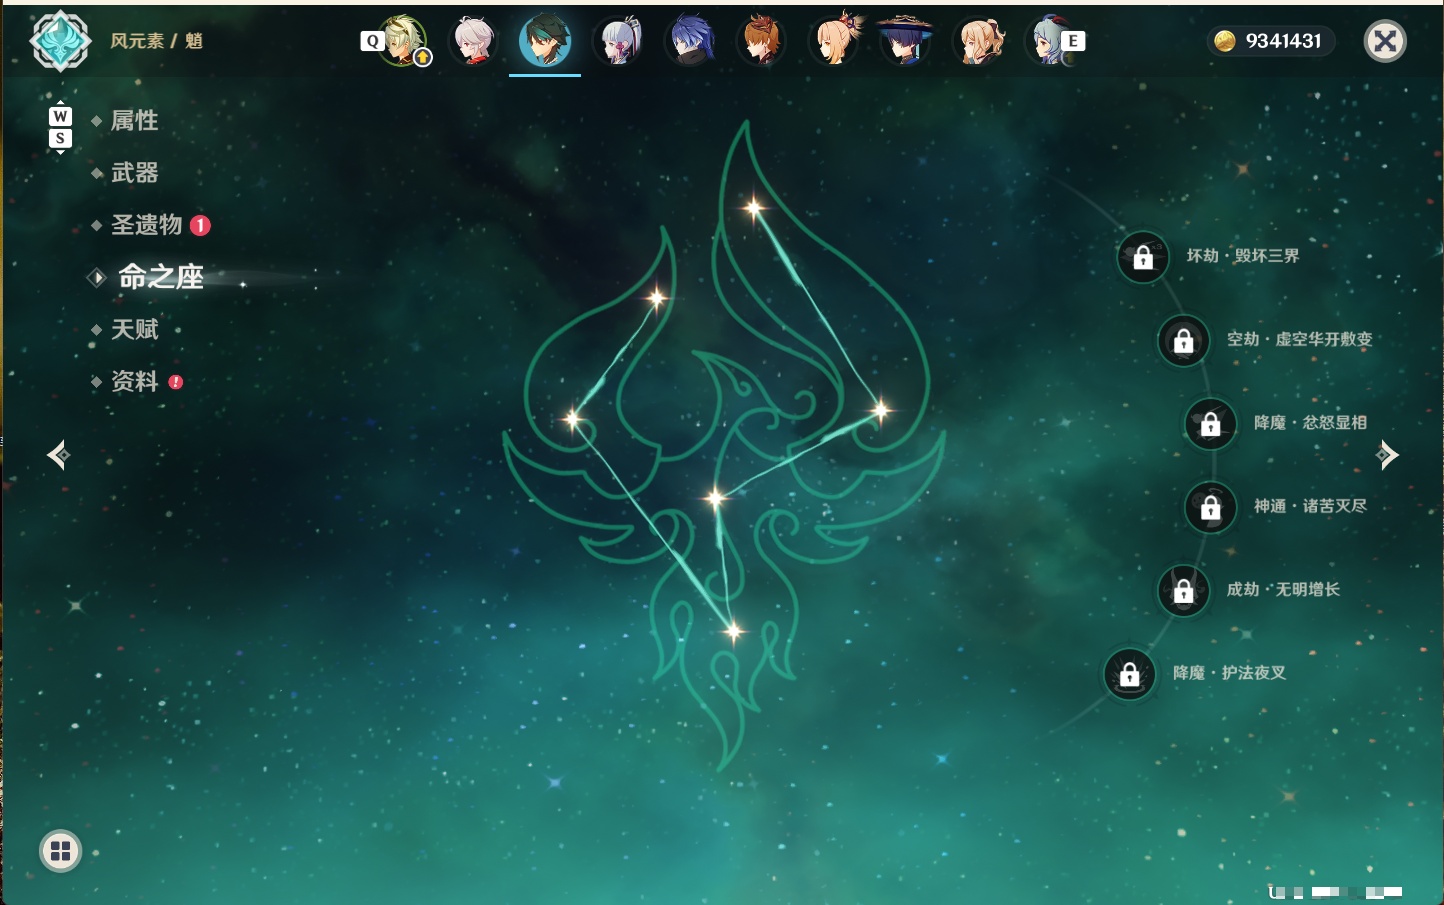The width and height of the screenshot is (1444, 905).
Task: Click the highlighted Xiao portrait with dark teal hair
Action: click(545, 40)
